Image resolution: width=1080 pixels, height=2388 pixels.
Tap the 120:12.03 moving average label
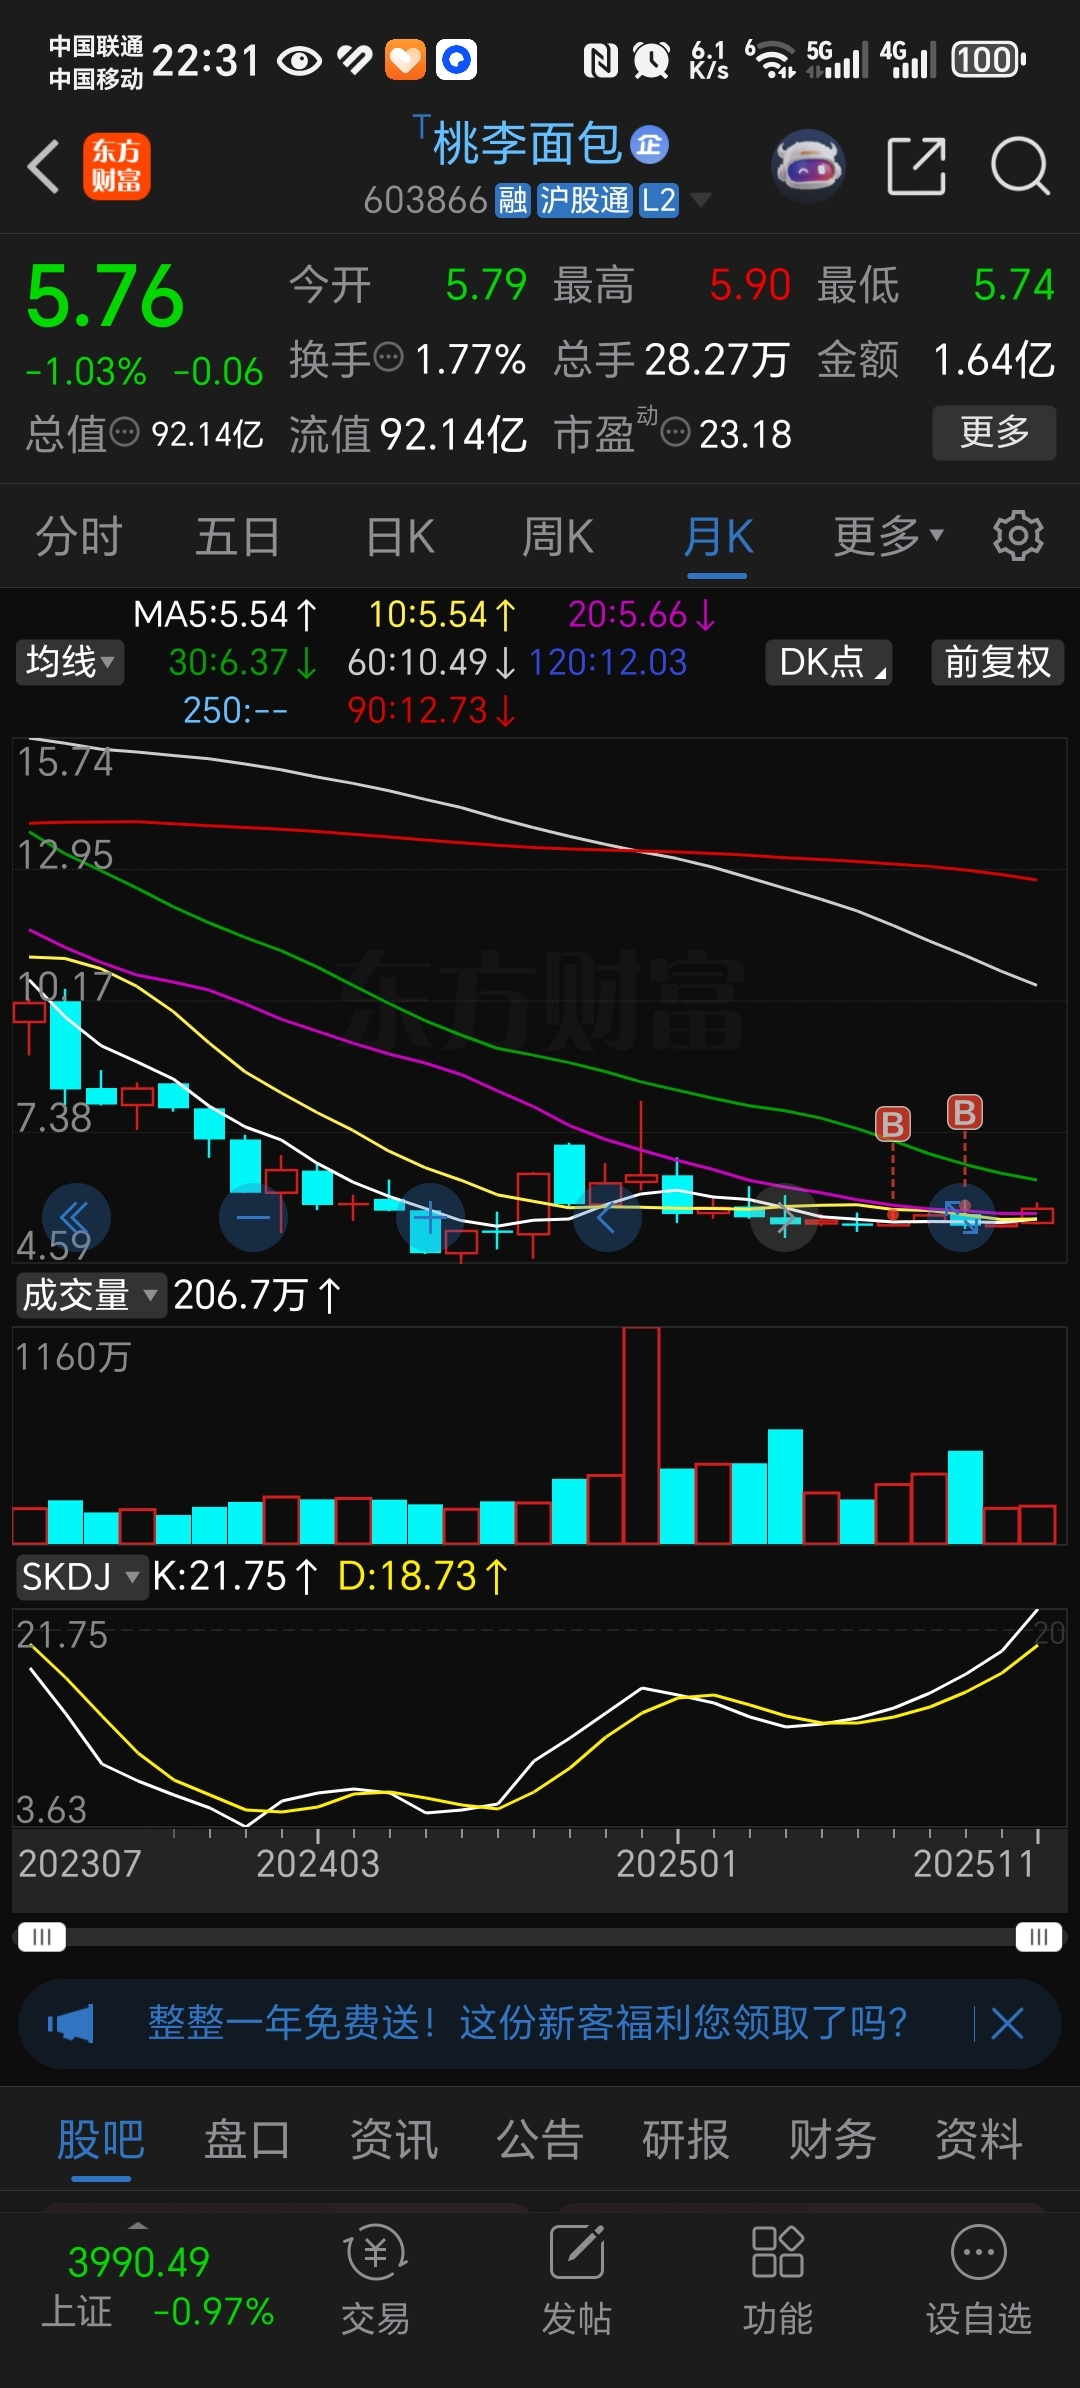607,662
